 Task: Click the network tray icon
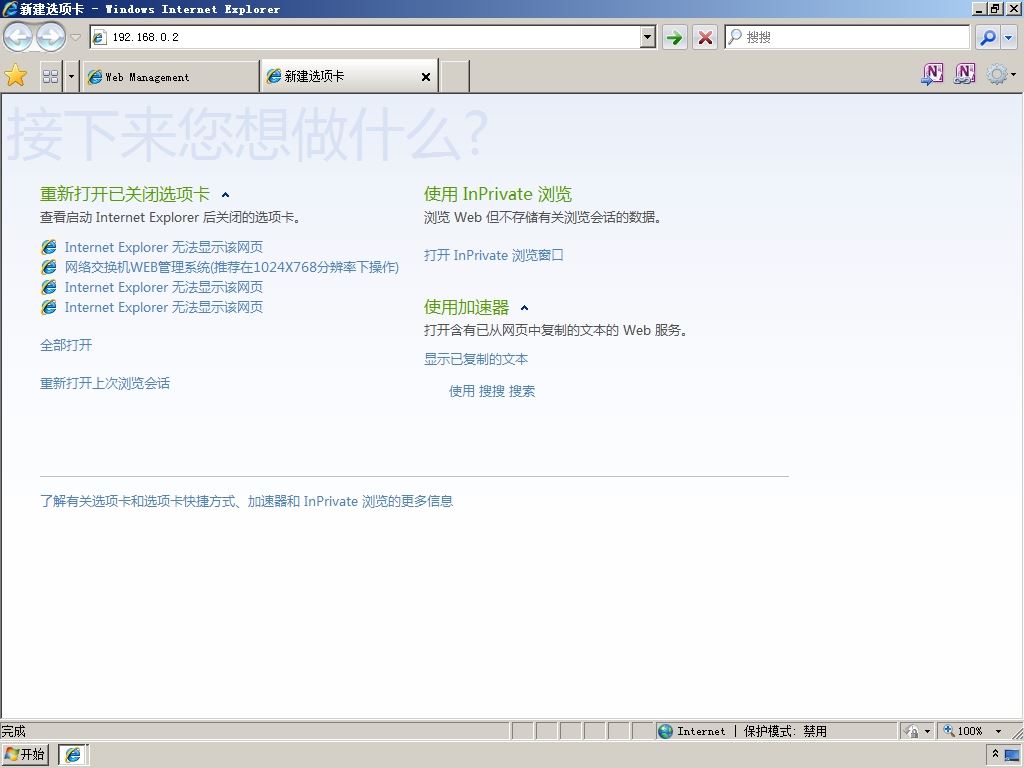1013,756
